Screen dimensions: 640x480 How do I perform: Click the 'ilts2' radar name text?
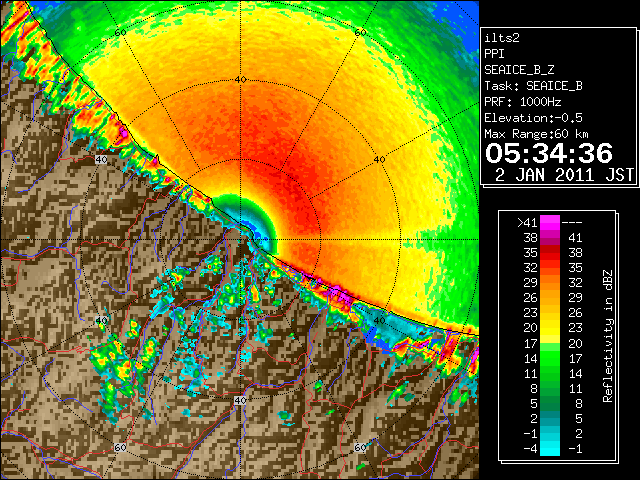pos(502,38)
